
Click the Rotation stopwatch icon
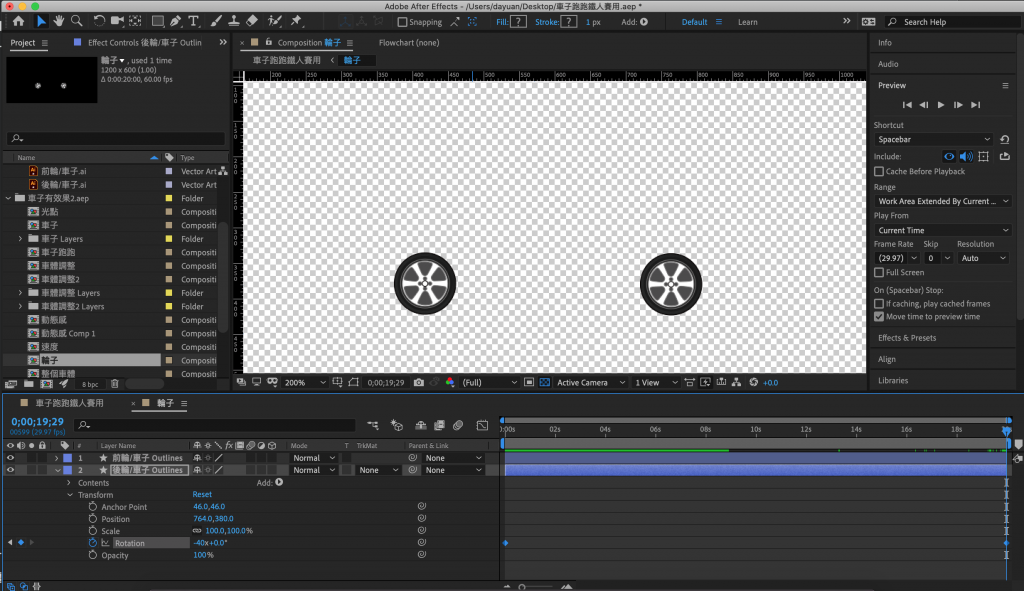93,543
